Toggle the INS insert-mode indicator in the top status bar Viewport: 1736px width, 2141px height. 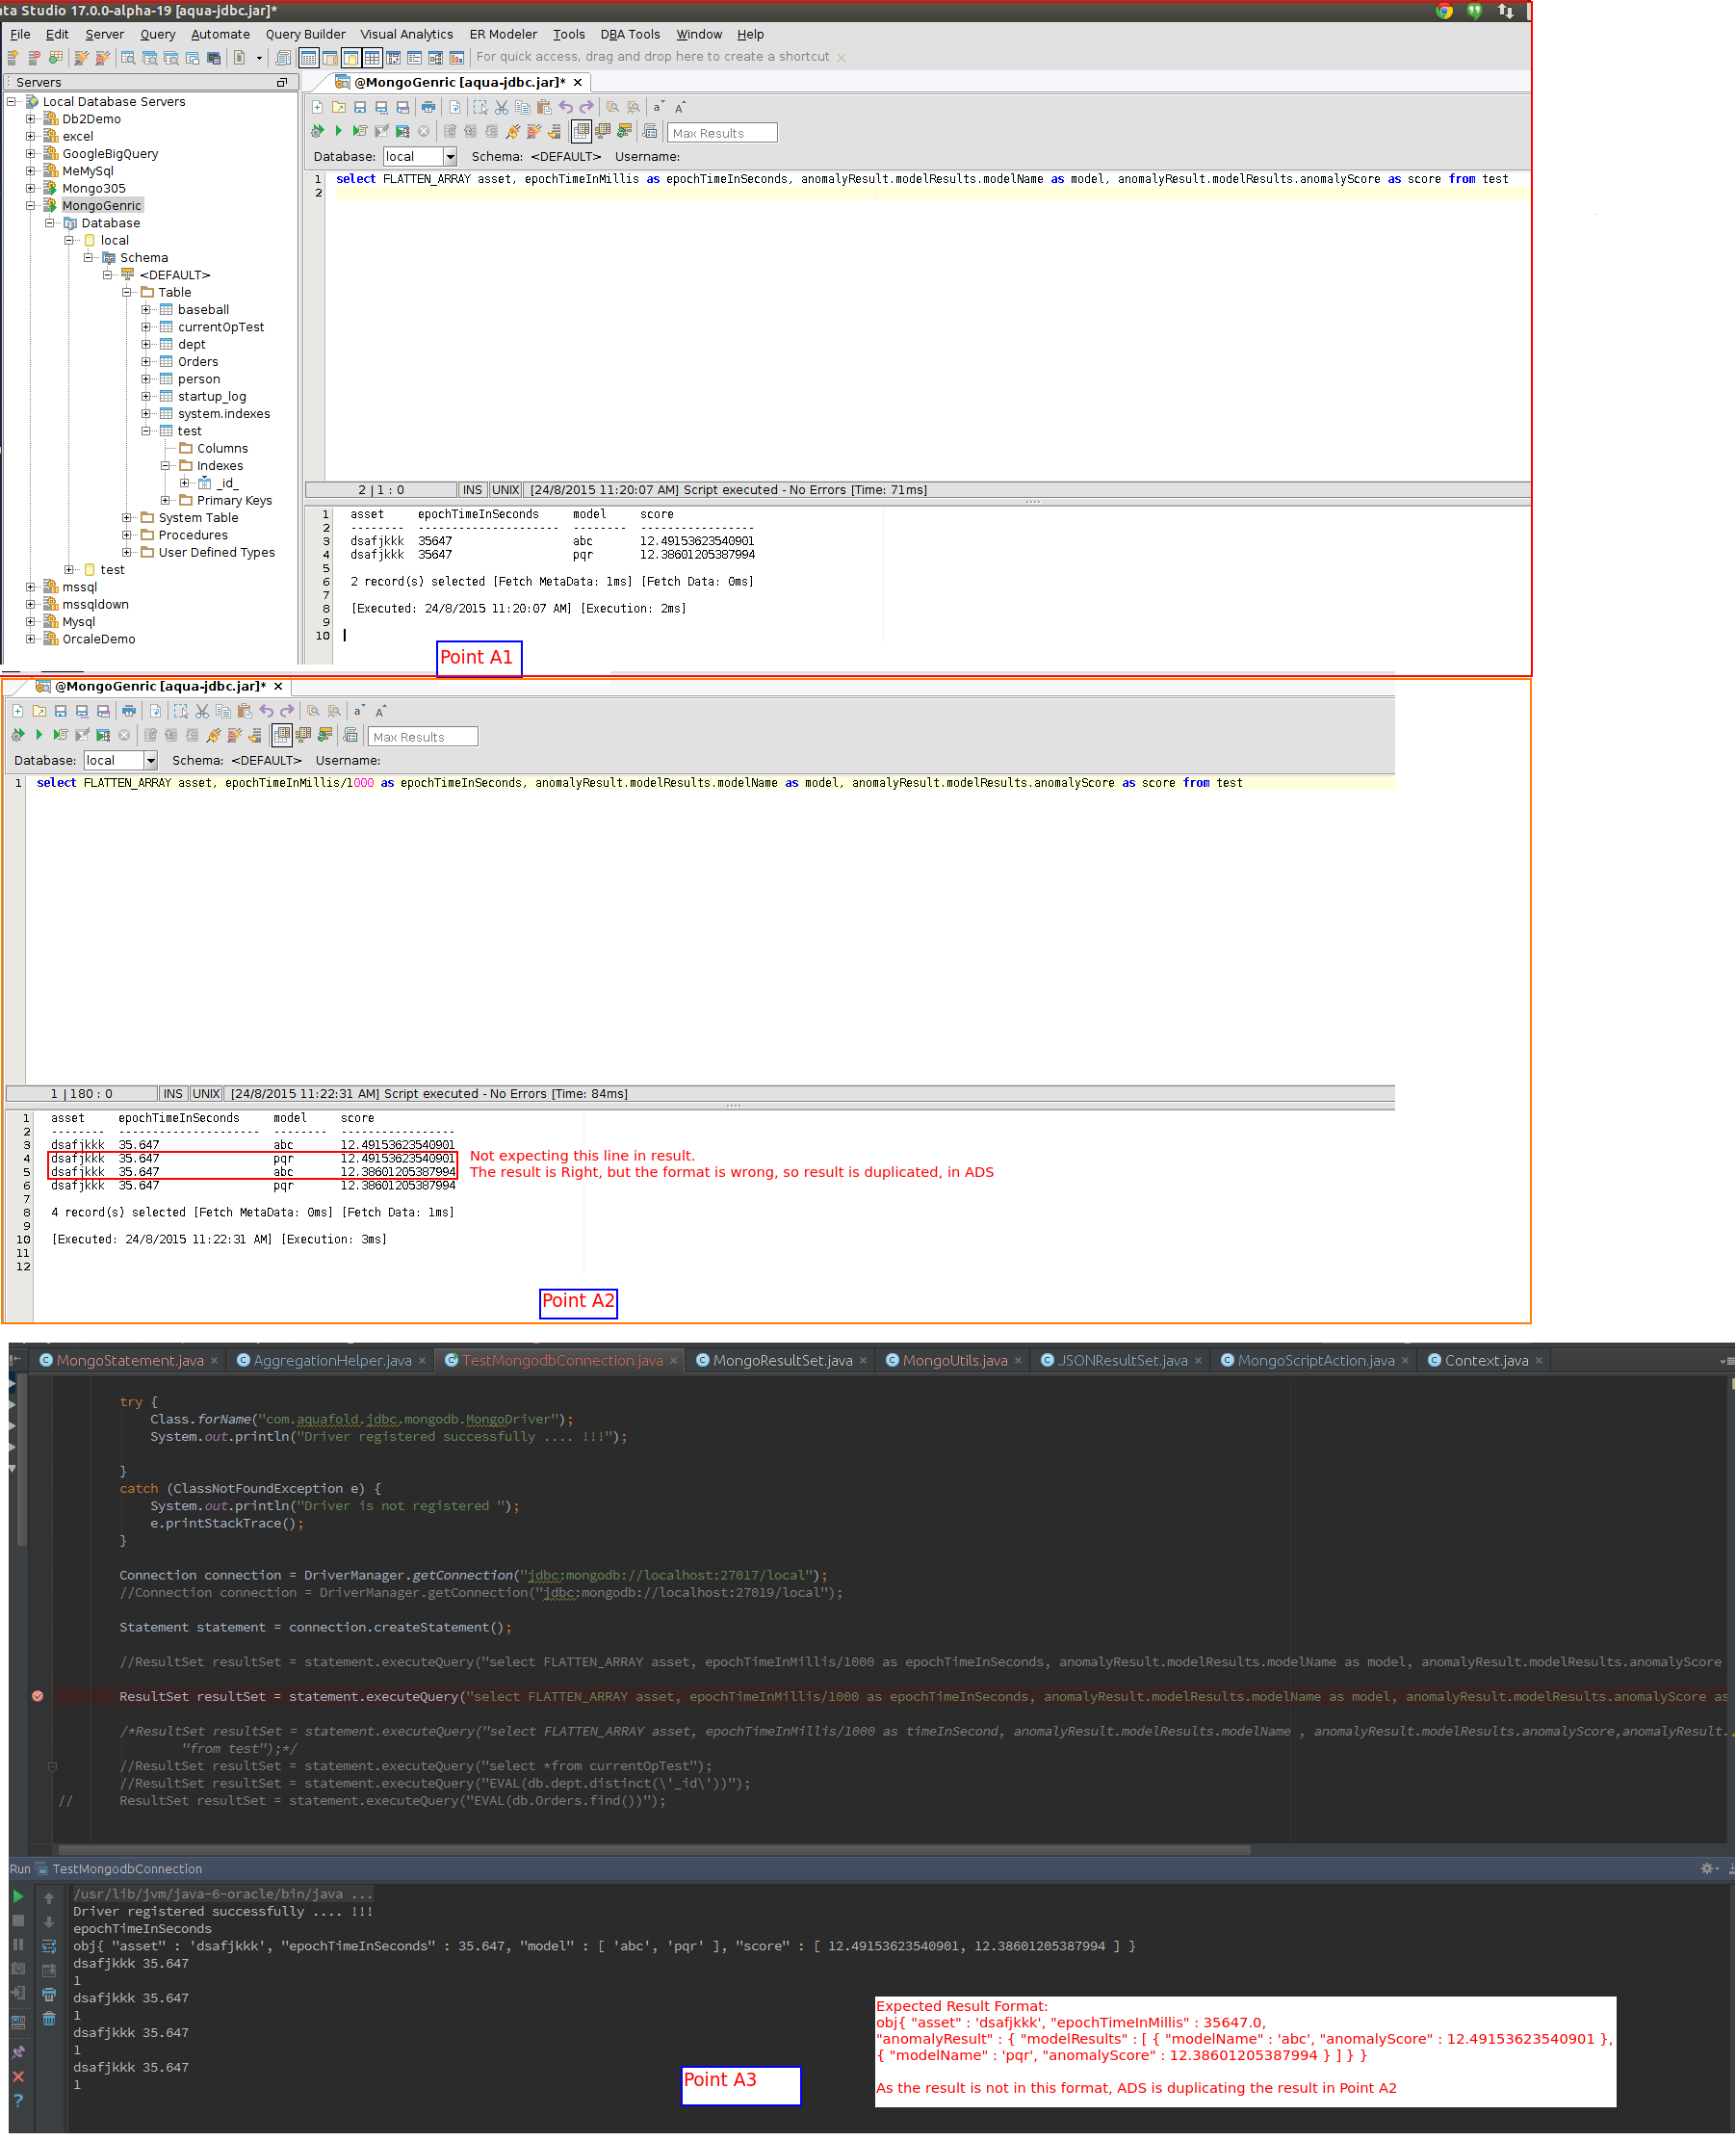coord(473,490)
